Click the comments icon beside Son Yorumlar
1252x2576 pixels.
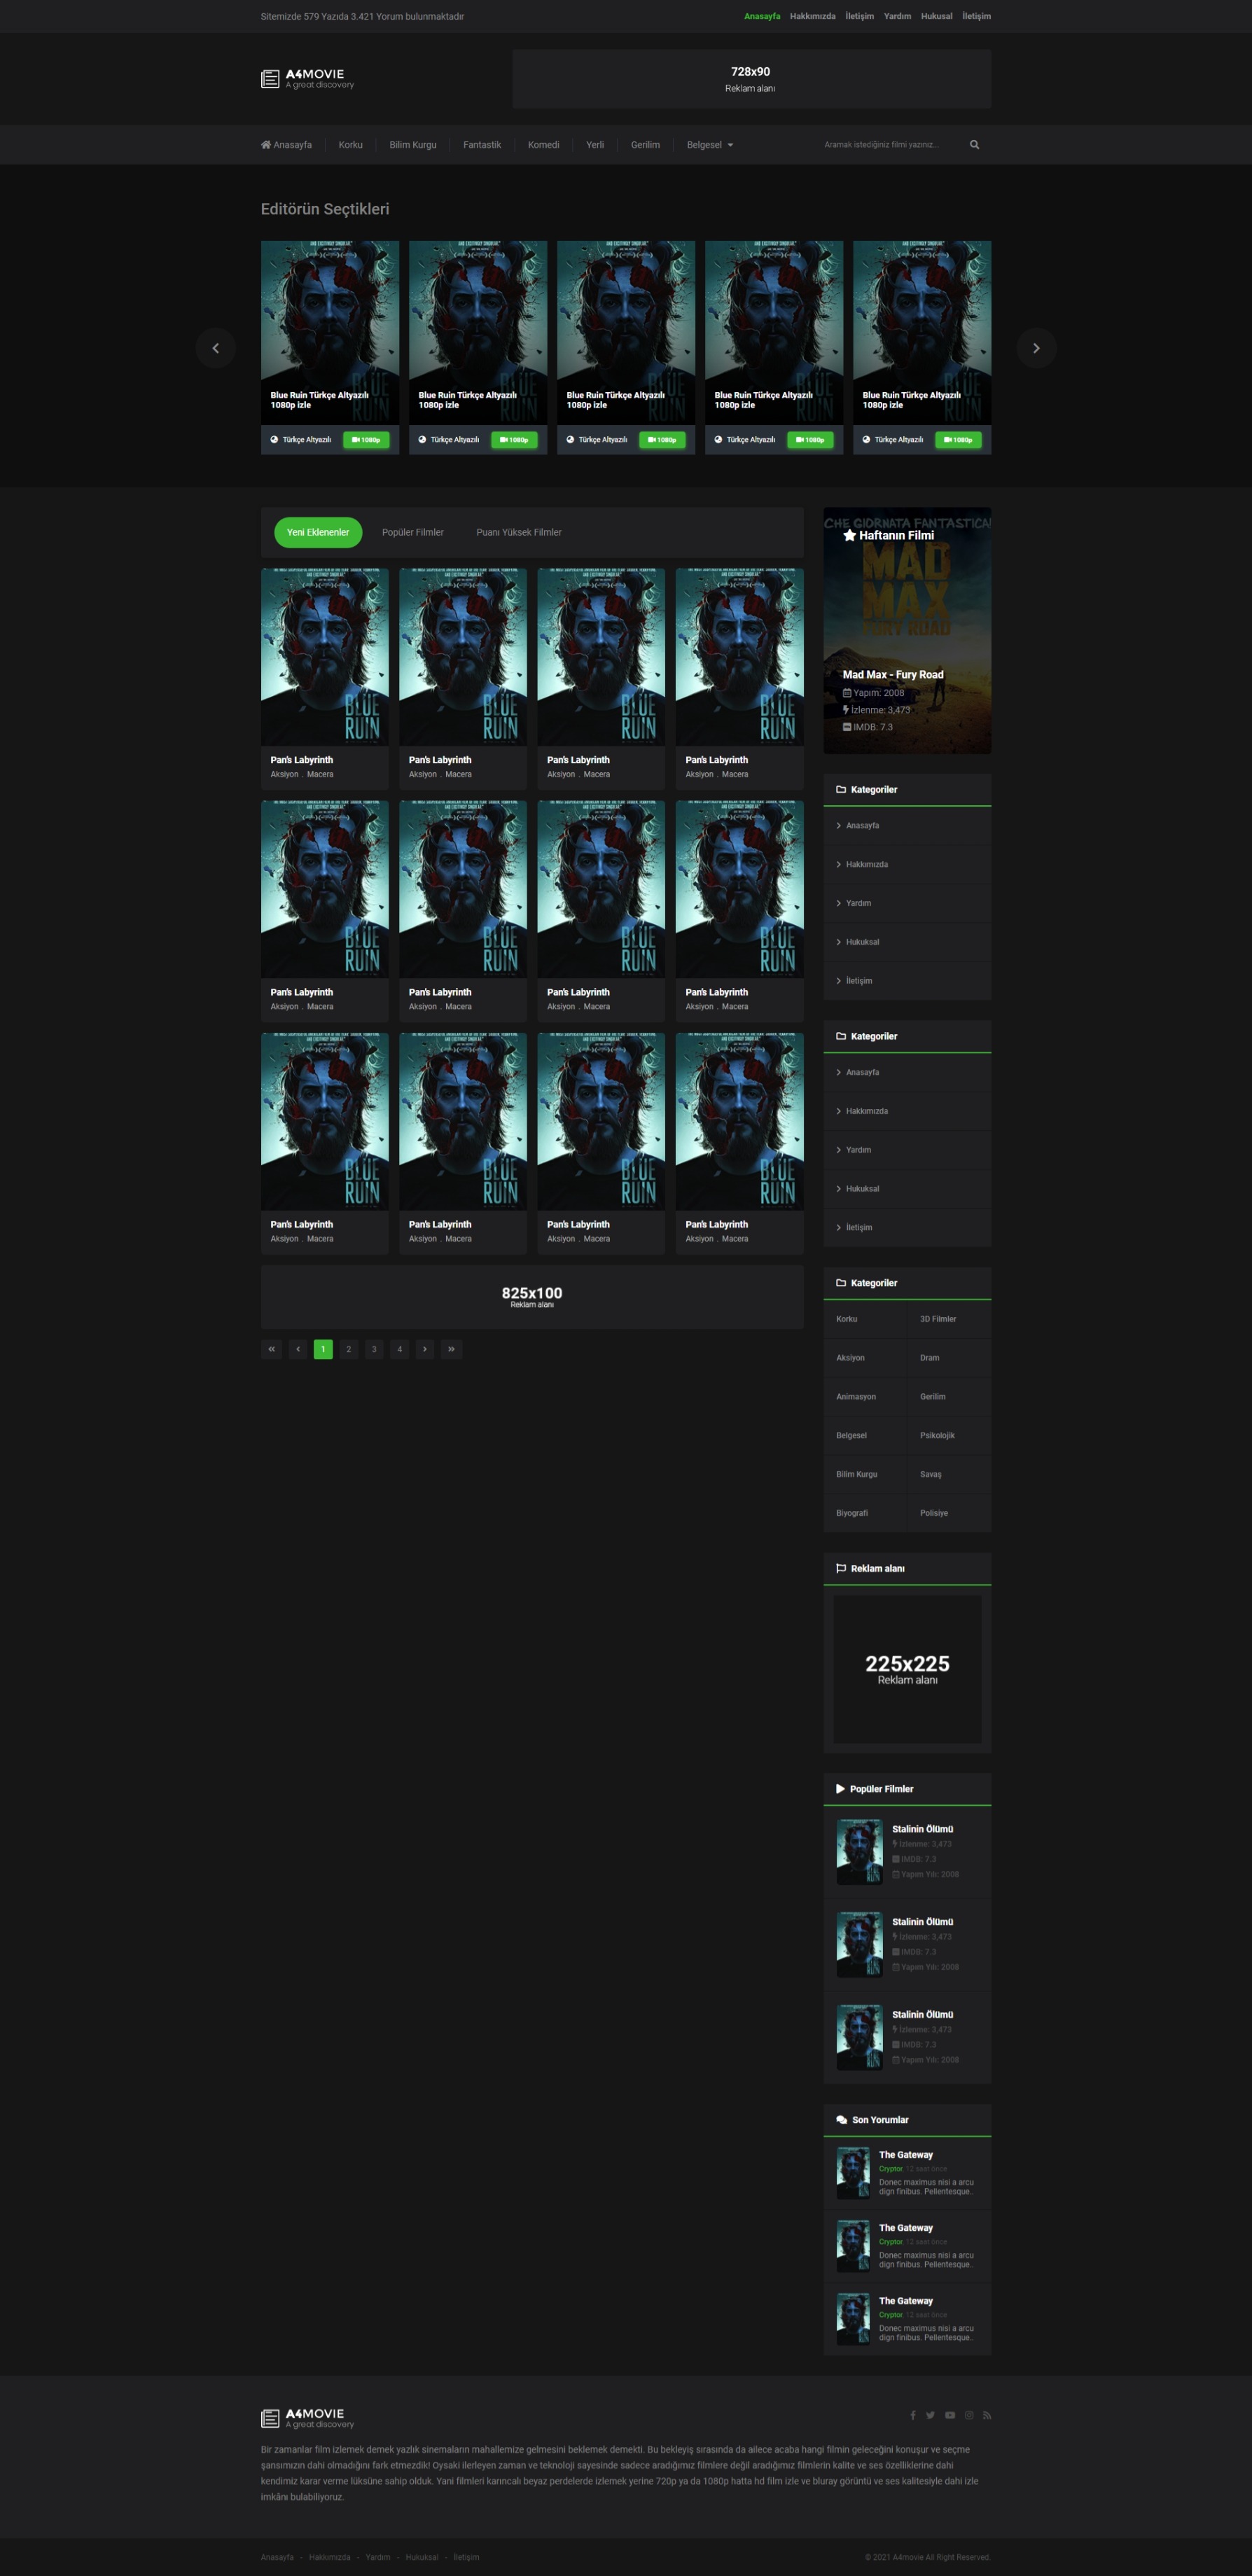click(842, 2120)
